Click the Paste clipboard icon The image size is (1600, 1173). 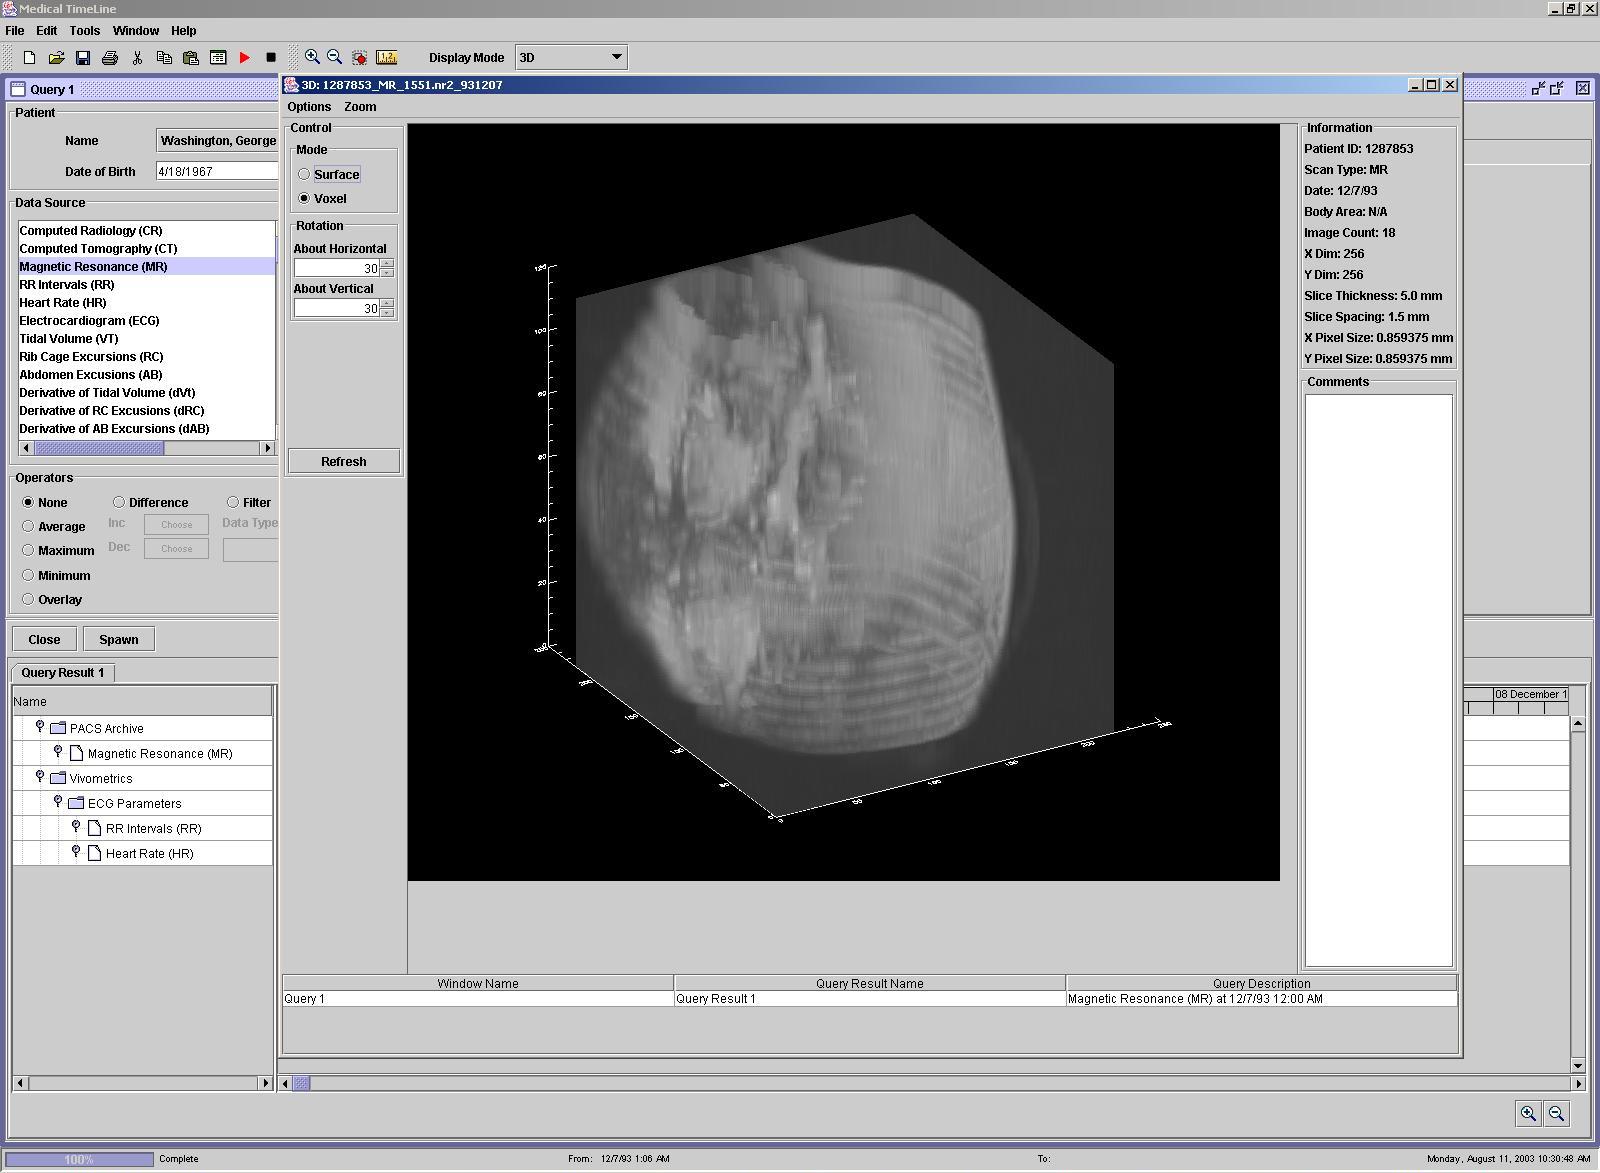click(x=191, y=58)
